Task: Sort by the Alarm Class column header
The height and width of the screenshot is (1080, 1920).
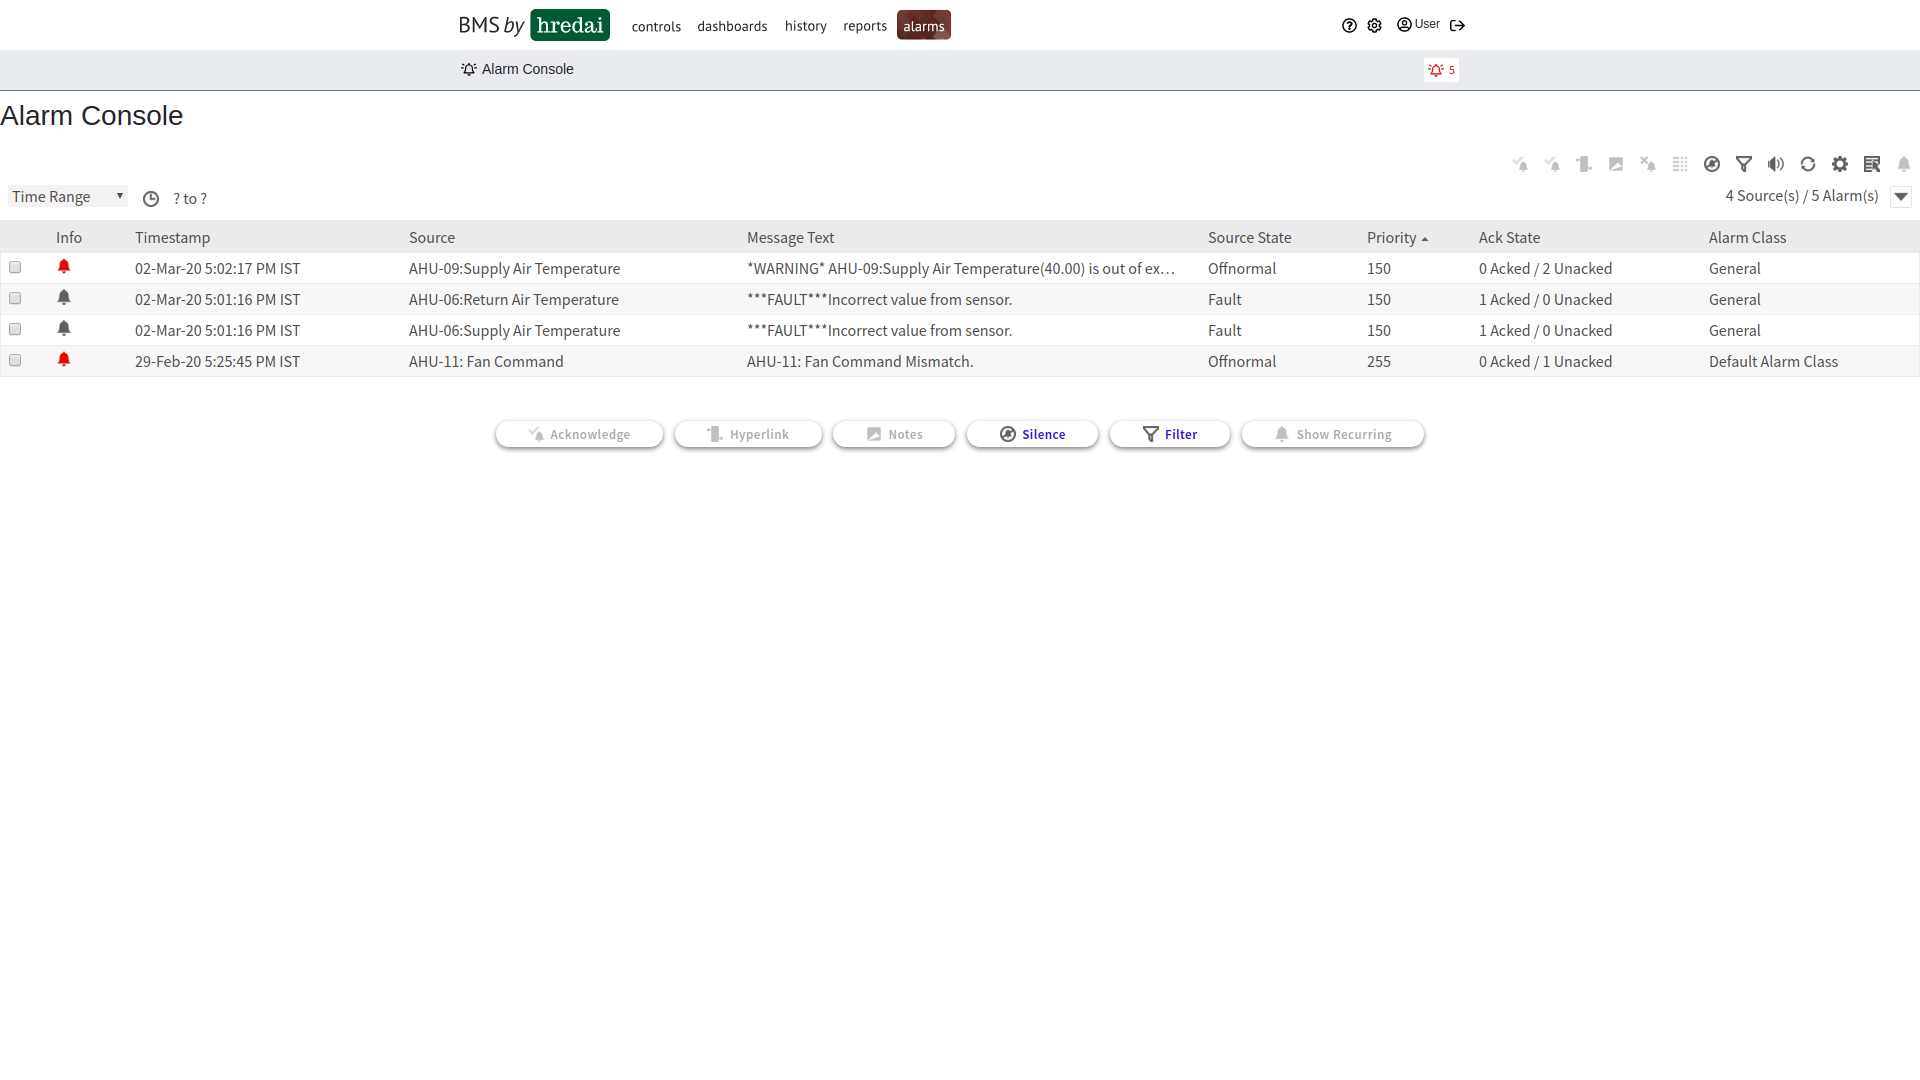Action: pyautogui.click(x=1747, y=238)
